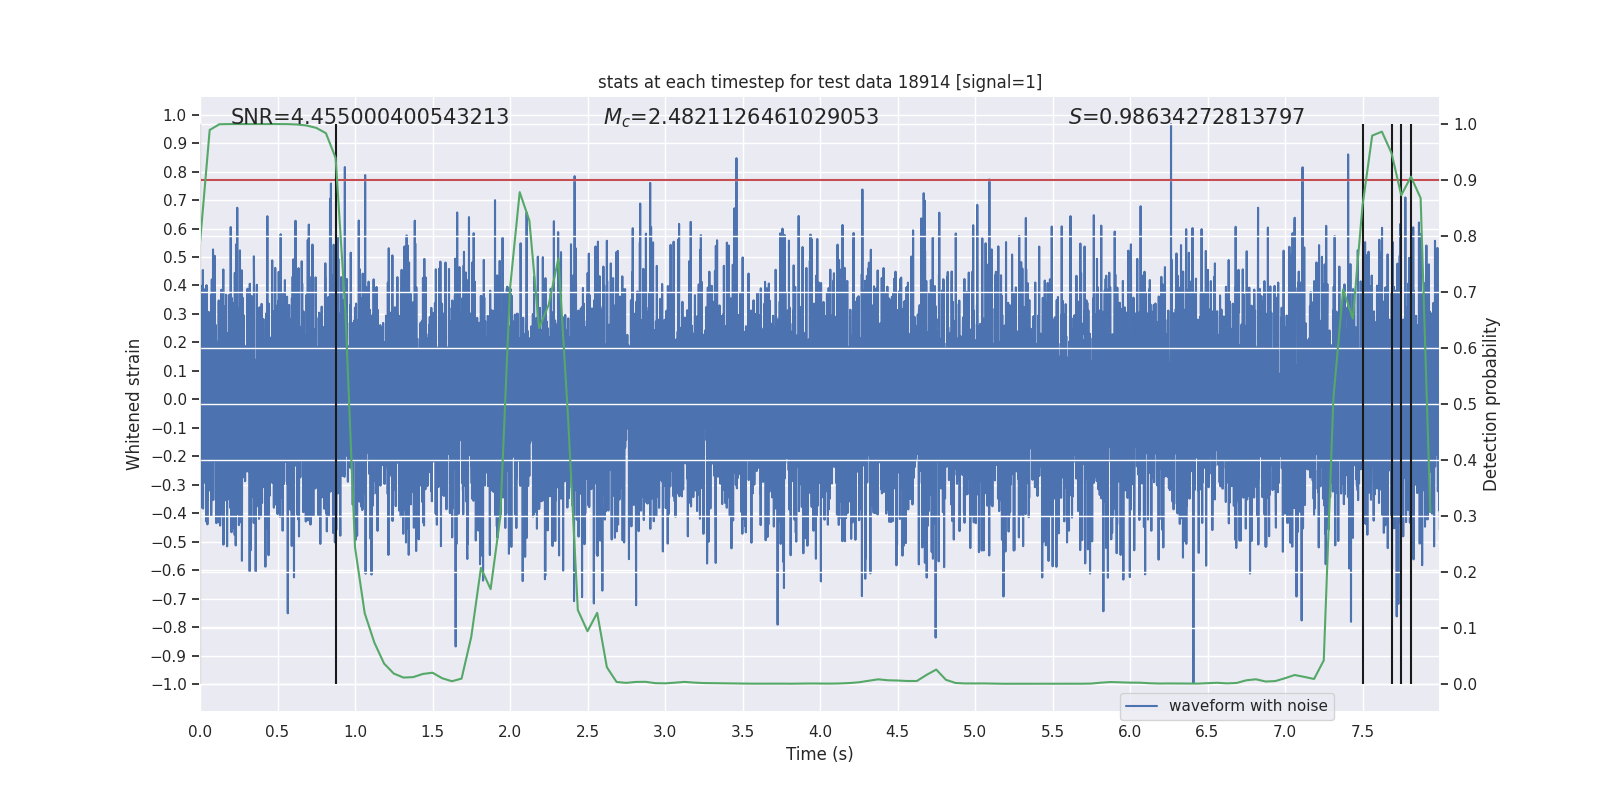This screenshot has height=800, width=1600.
Task: Click the −0.7 tick on the Whitened strain axis
Action: click(169, 599)
